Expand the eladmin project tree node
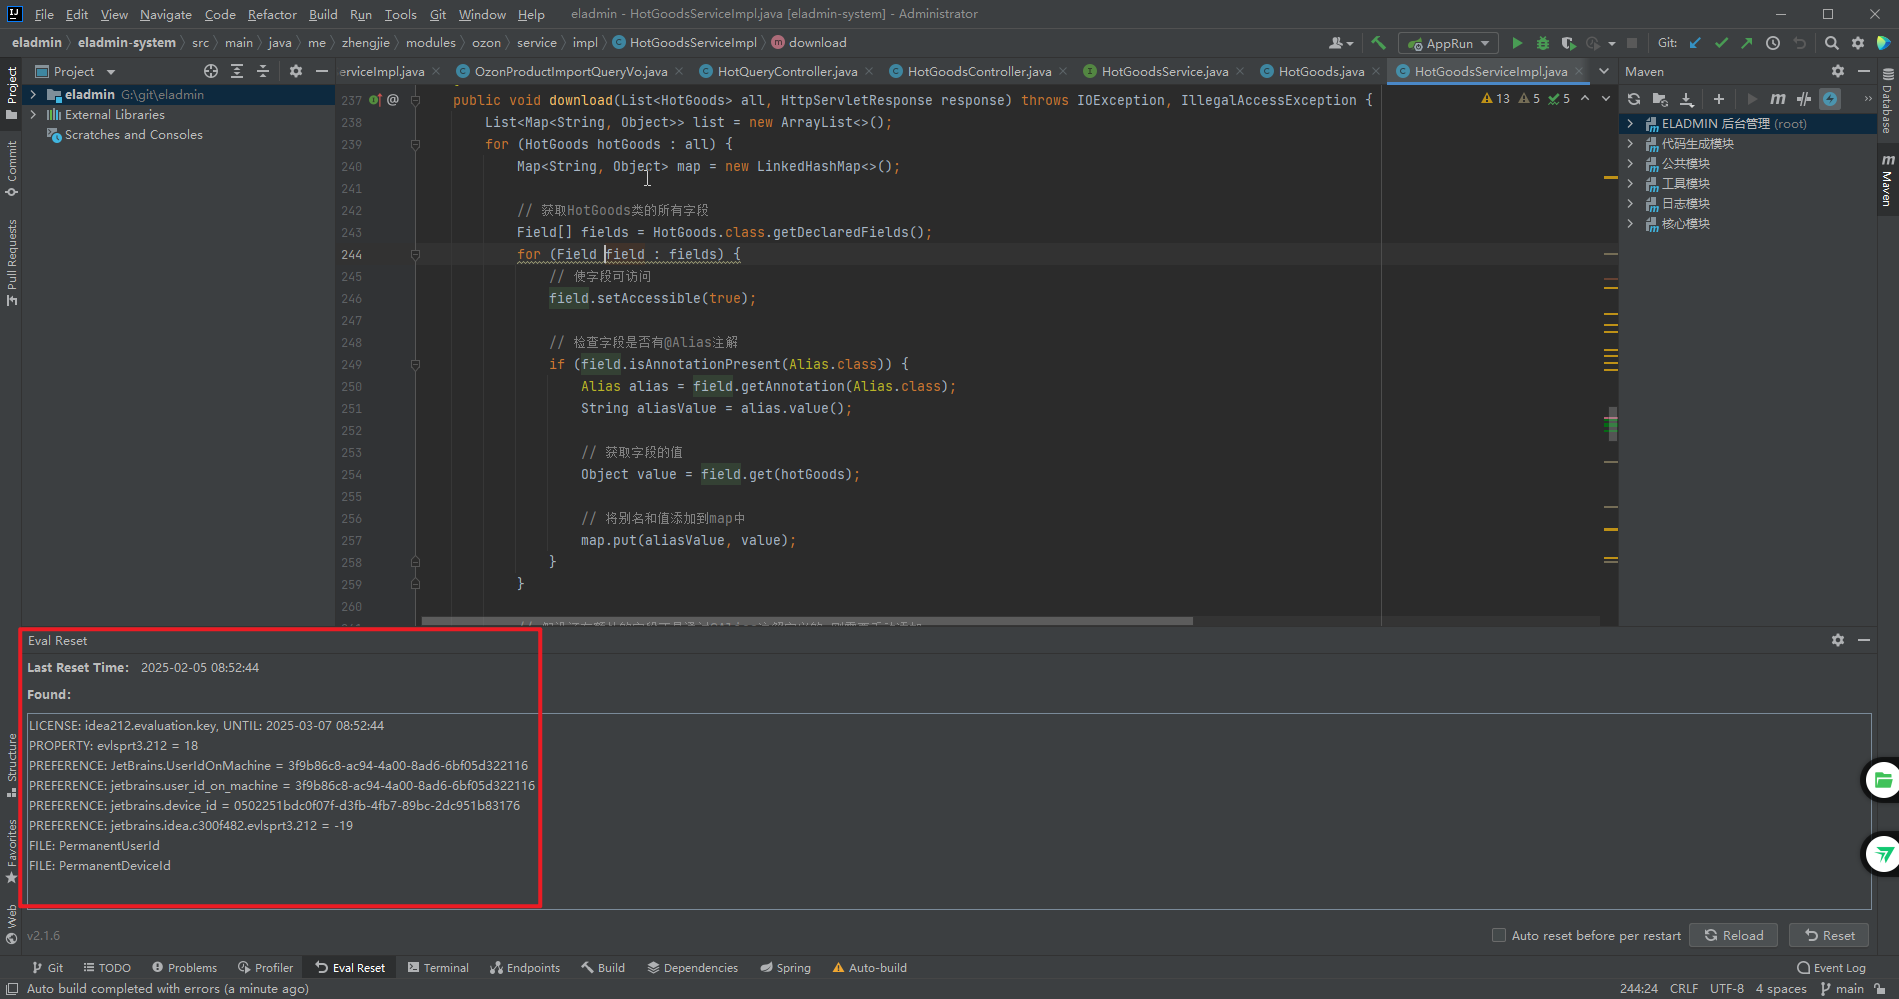Viewport: 1899px width, 999px height. coord(34,94)
